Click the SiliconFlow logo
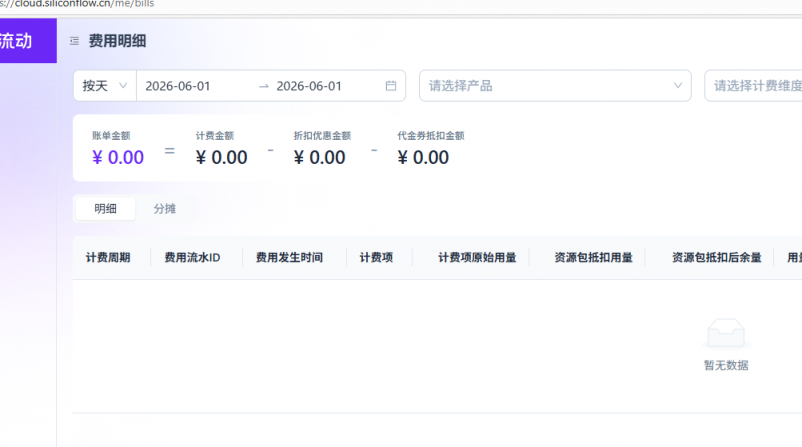Viewport: 802px width, 447px height. coord(28,41)
